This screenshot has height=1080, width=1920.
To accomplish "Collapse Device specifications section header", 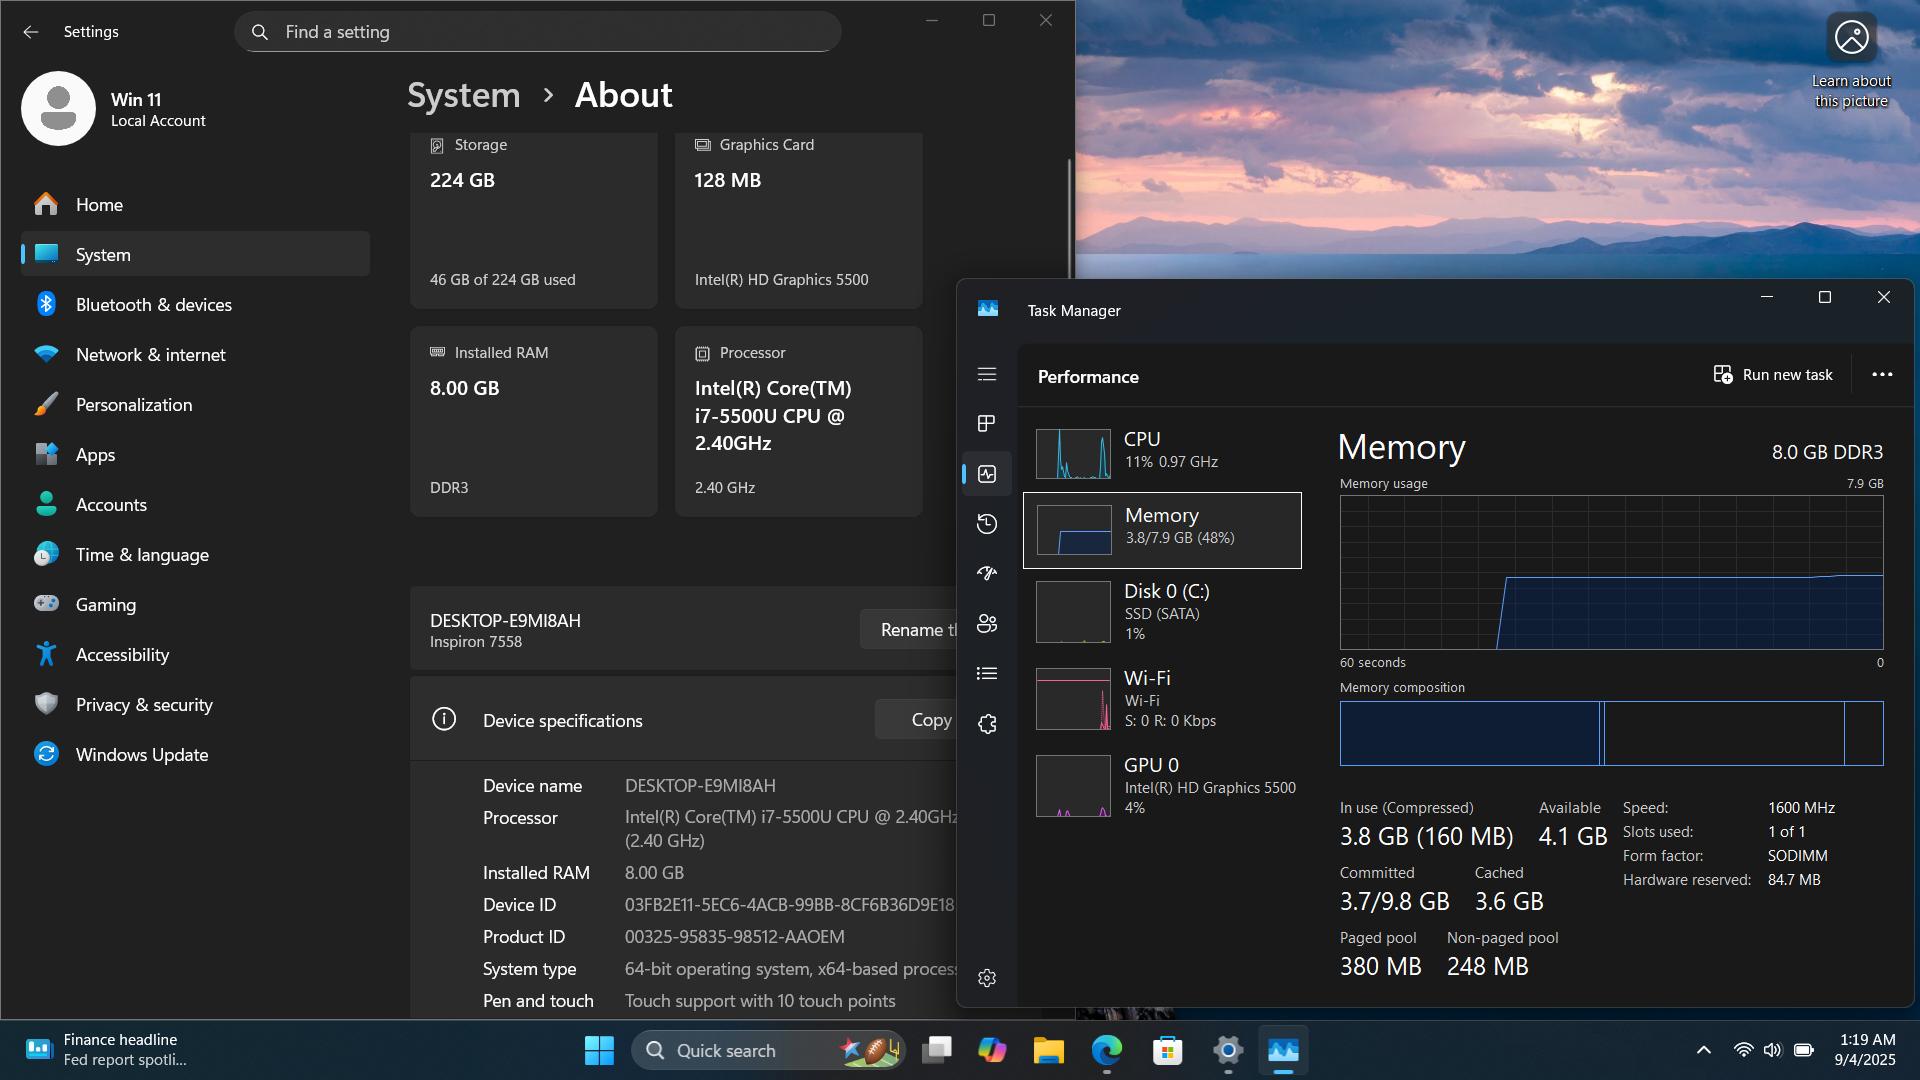I will click(x=684, y=720).
